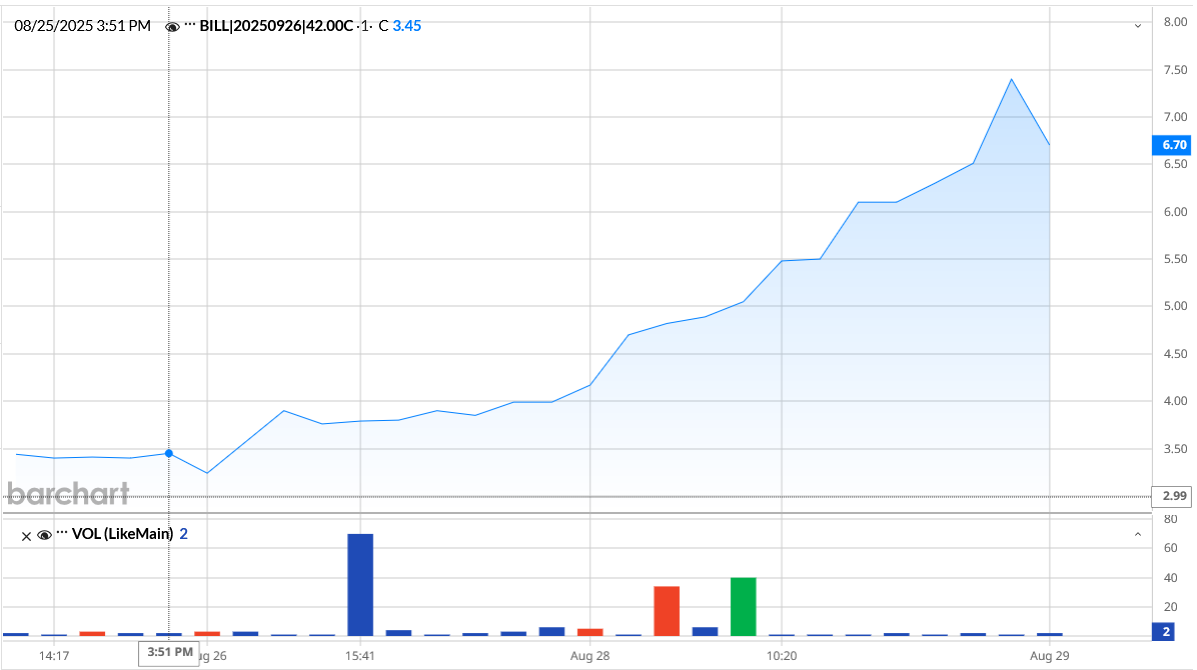This screenshot has width=1197, height=670.
Task: Toggle visibility eye for VOL study
Action: 44,535
